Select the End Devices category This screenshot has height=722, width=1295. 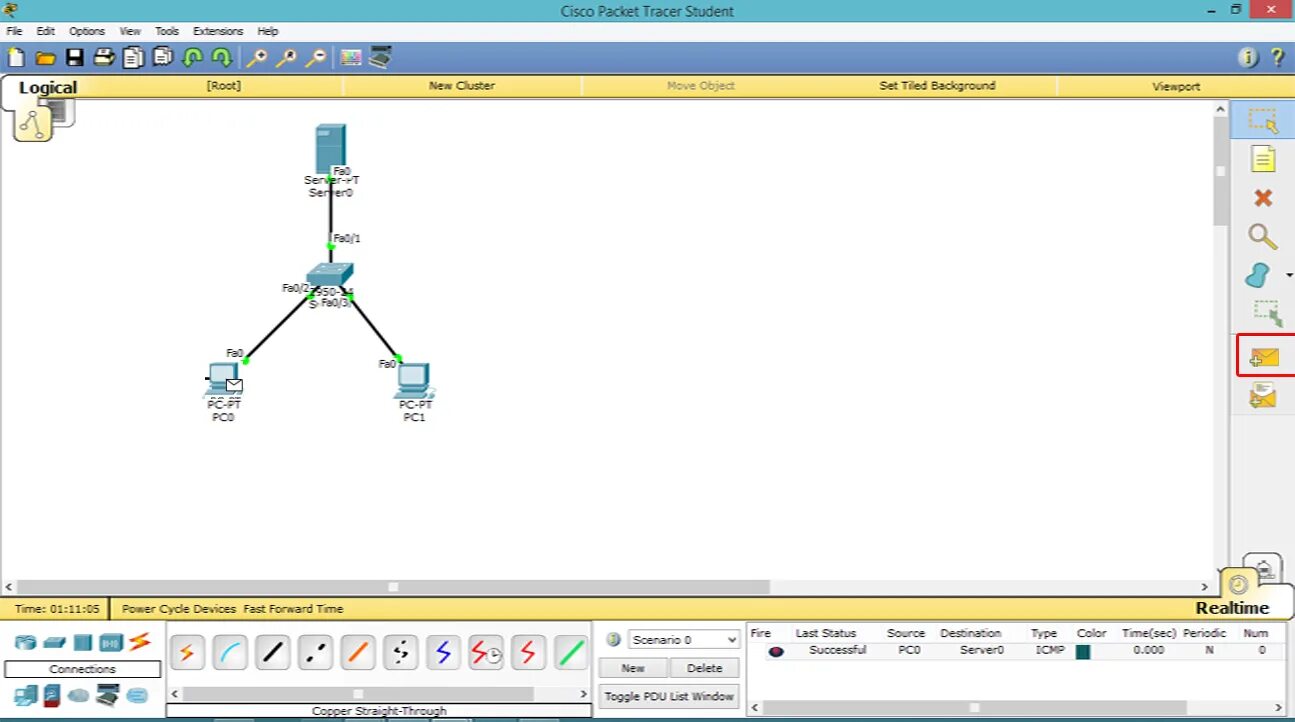click(25, 695)
